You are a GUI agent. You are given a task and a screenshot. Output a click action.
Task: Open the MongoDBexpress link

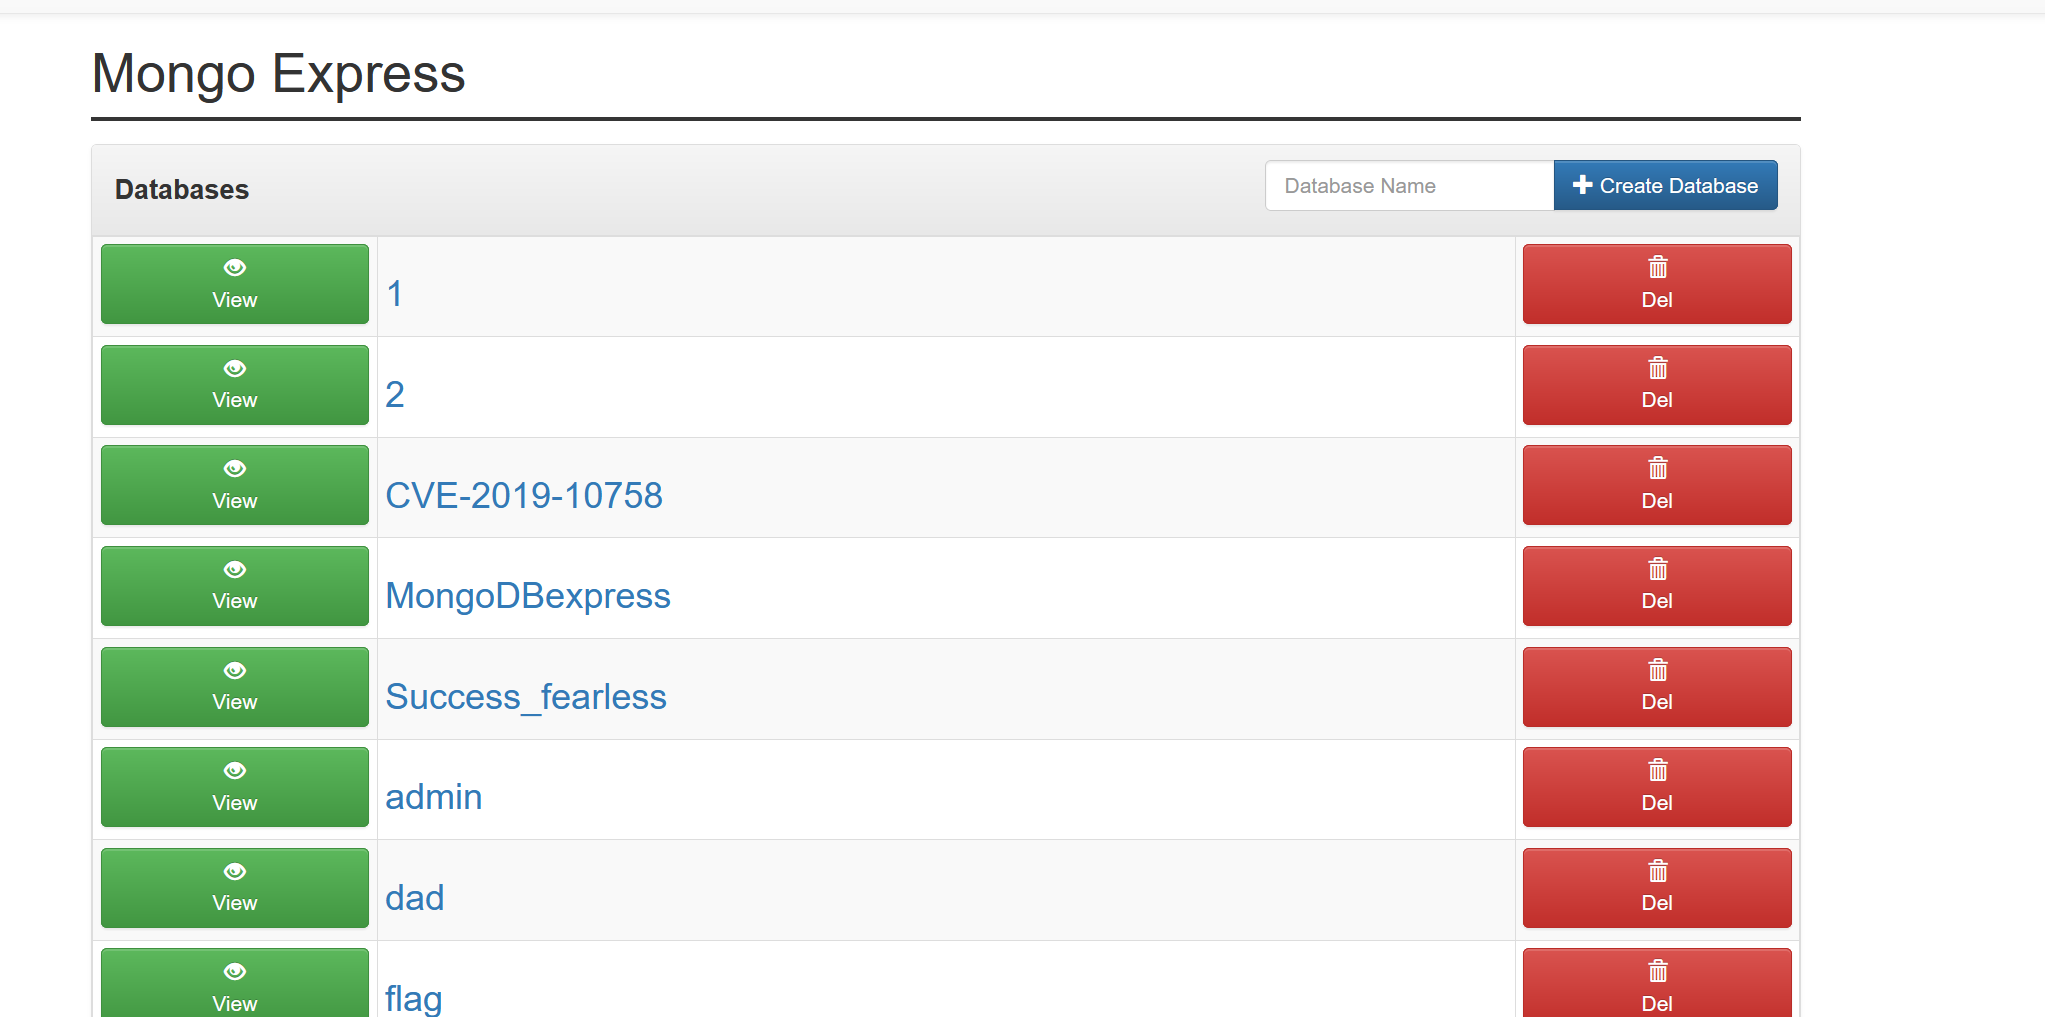coord(528,596)
